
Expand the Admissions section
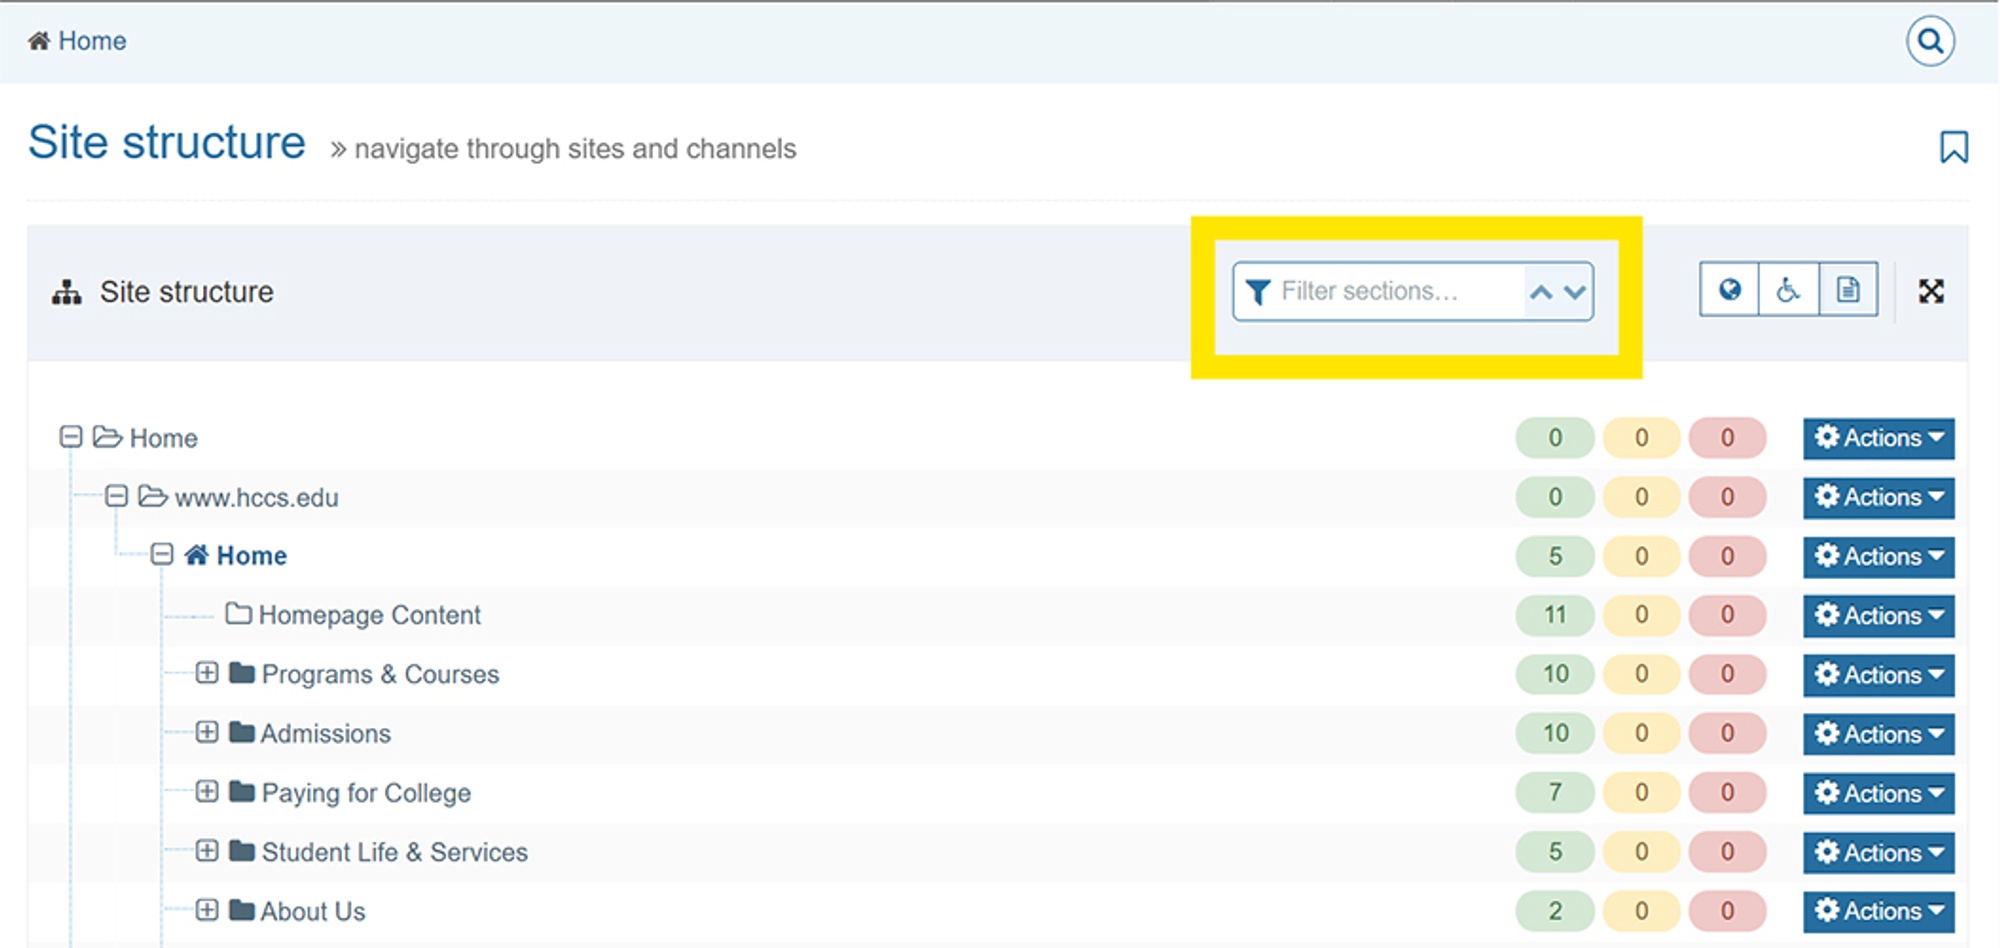click(207, 732)
